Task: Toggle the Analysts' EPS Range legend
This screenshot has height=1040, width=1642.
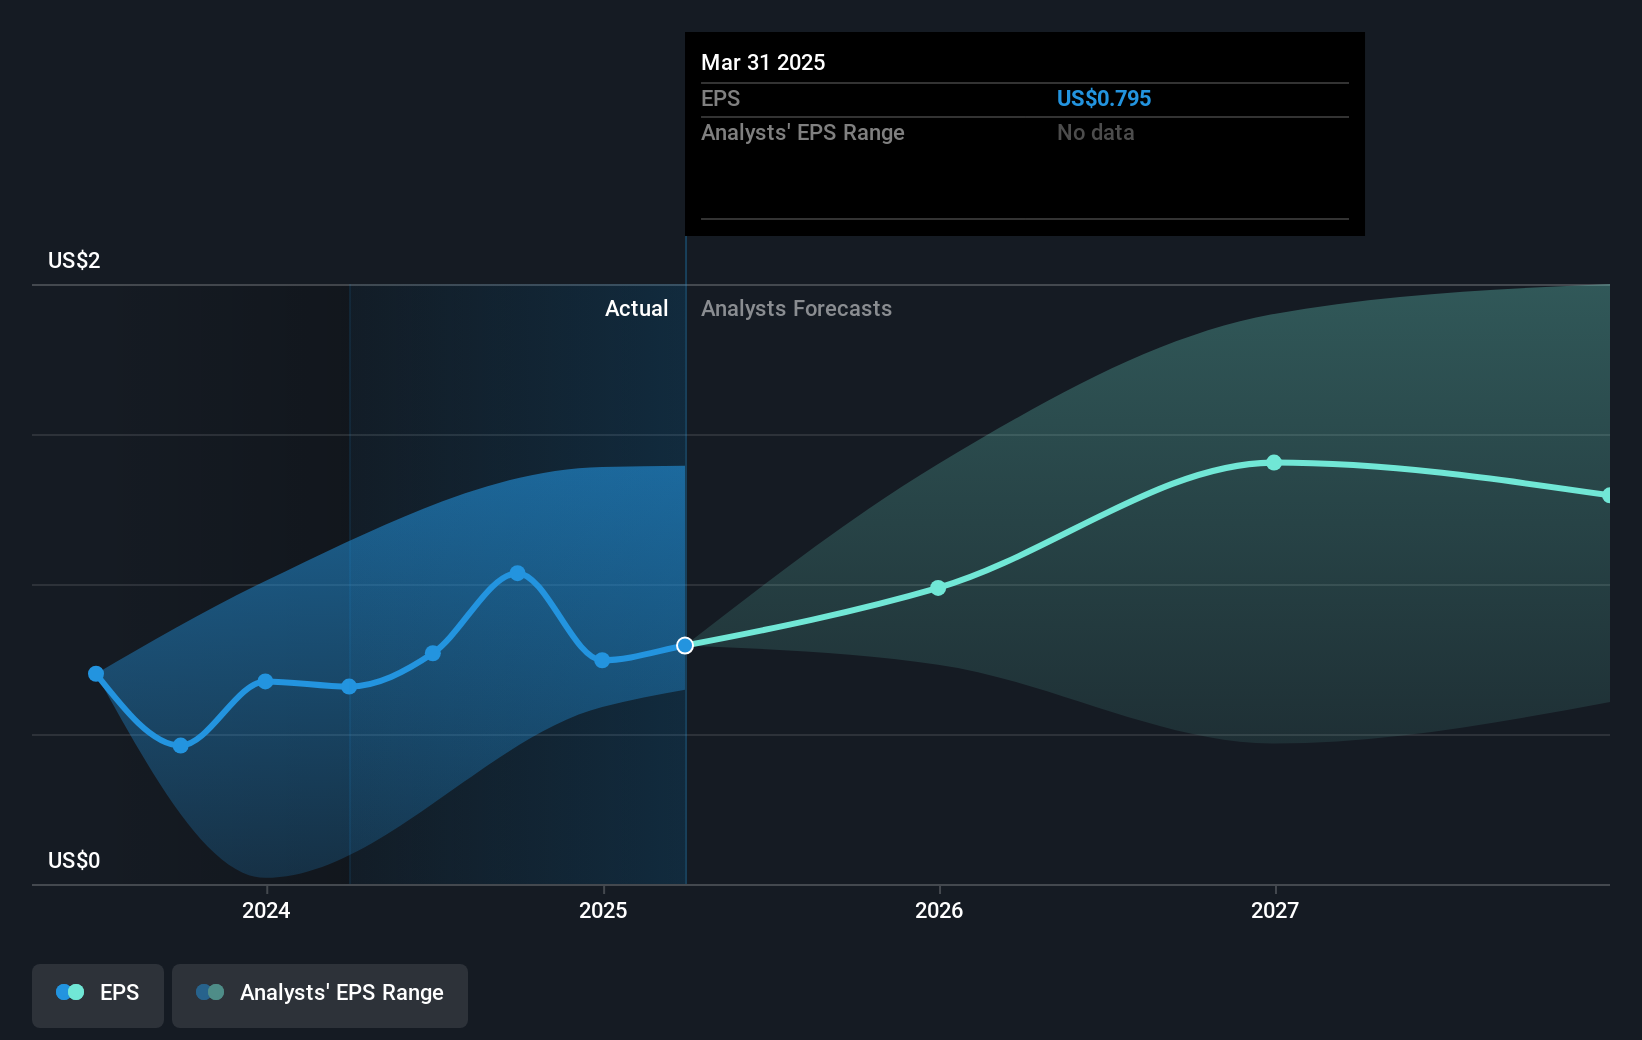Action: point(320,995)
